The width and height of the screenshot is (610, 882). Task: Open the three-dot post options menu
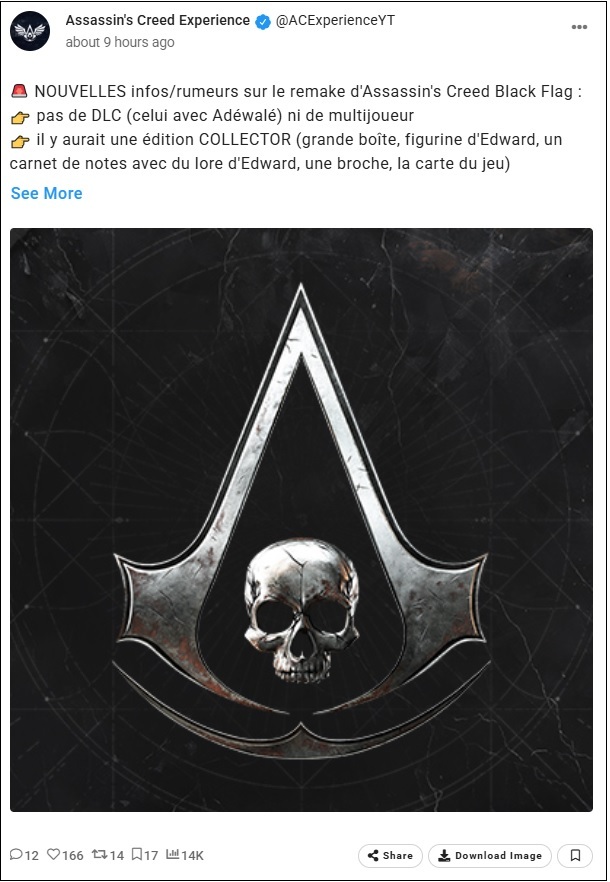tap(579, 26)
